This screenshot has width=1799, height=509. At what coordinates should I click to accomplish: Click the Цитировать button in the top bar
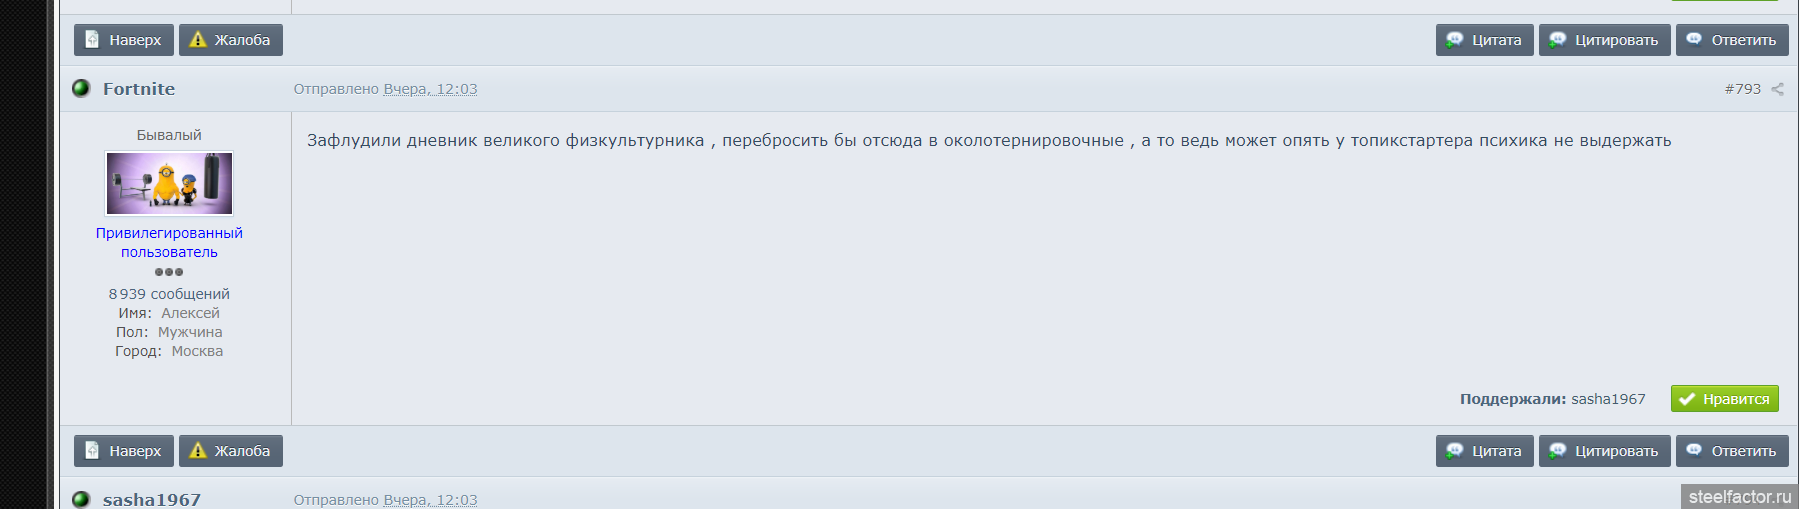click(1604, 40)
